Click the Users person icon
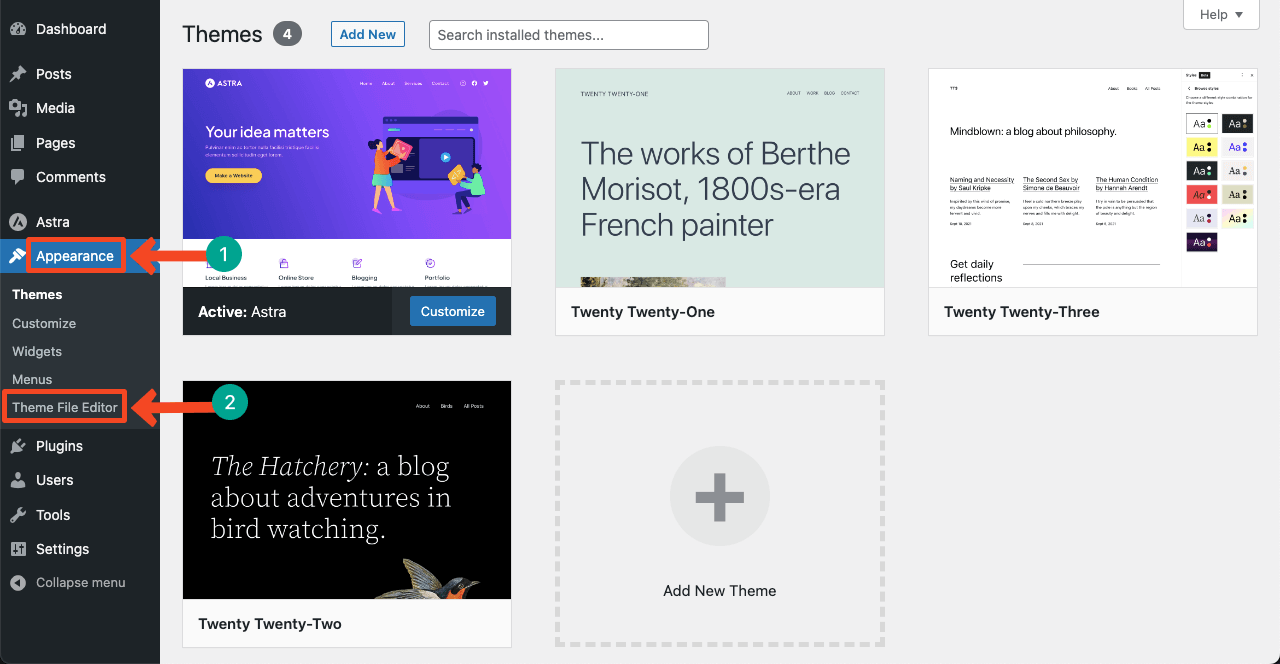Screen dimensions: 1280x664 (x=18, y=480)
